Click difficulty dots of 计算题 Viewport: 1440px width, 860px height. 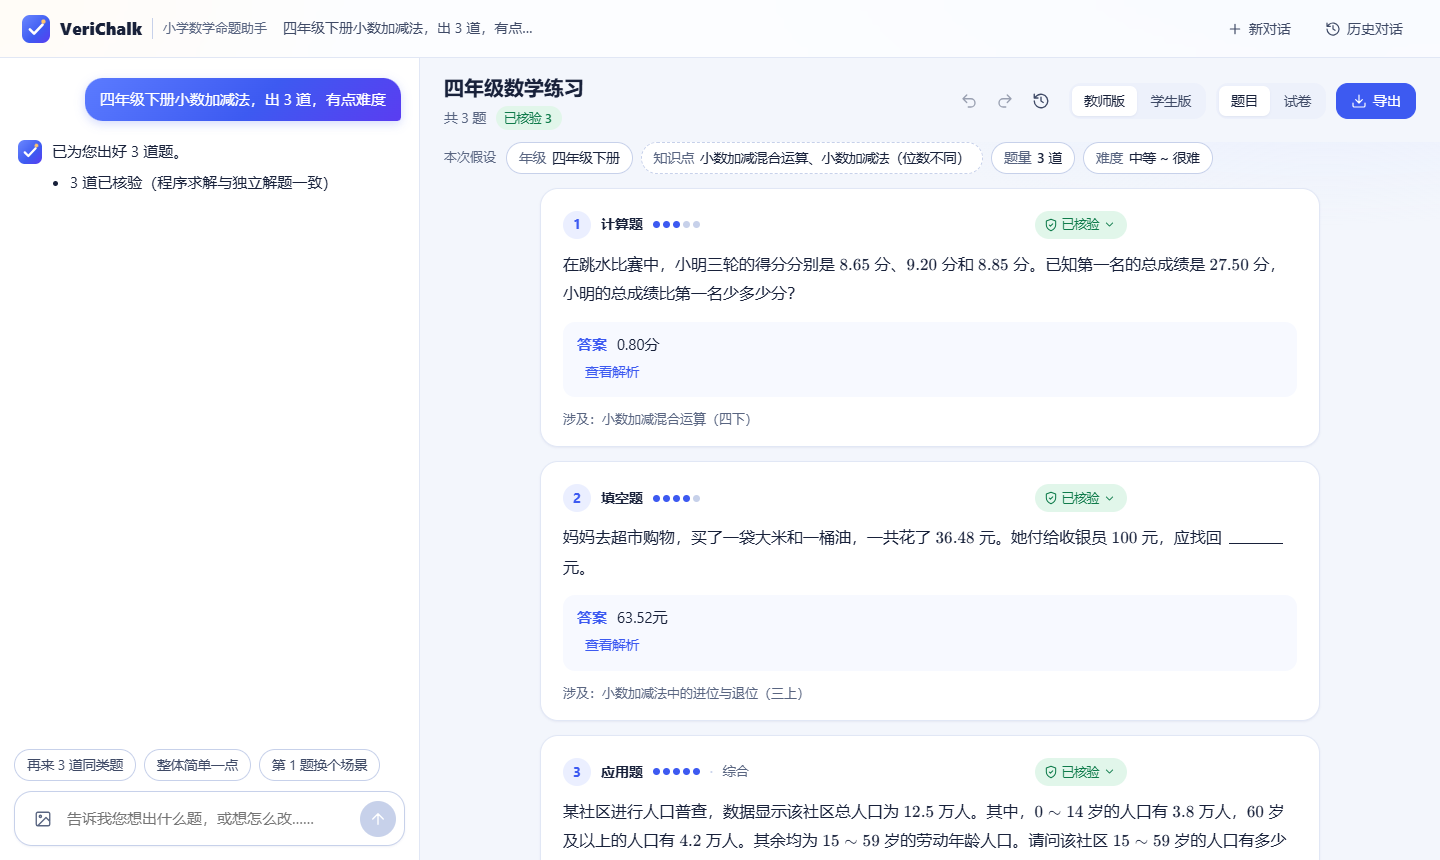tap(676, 225)
